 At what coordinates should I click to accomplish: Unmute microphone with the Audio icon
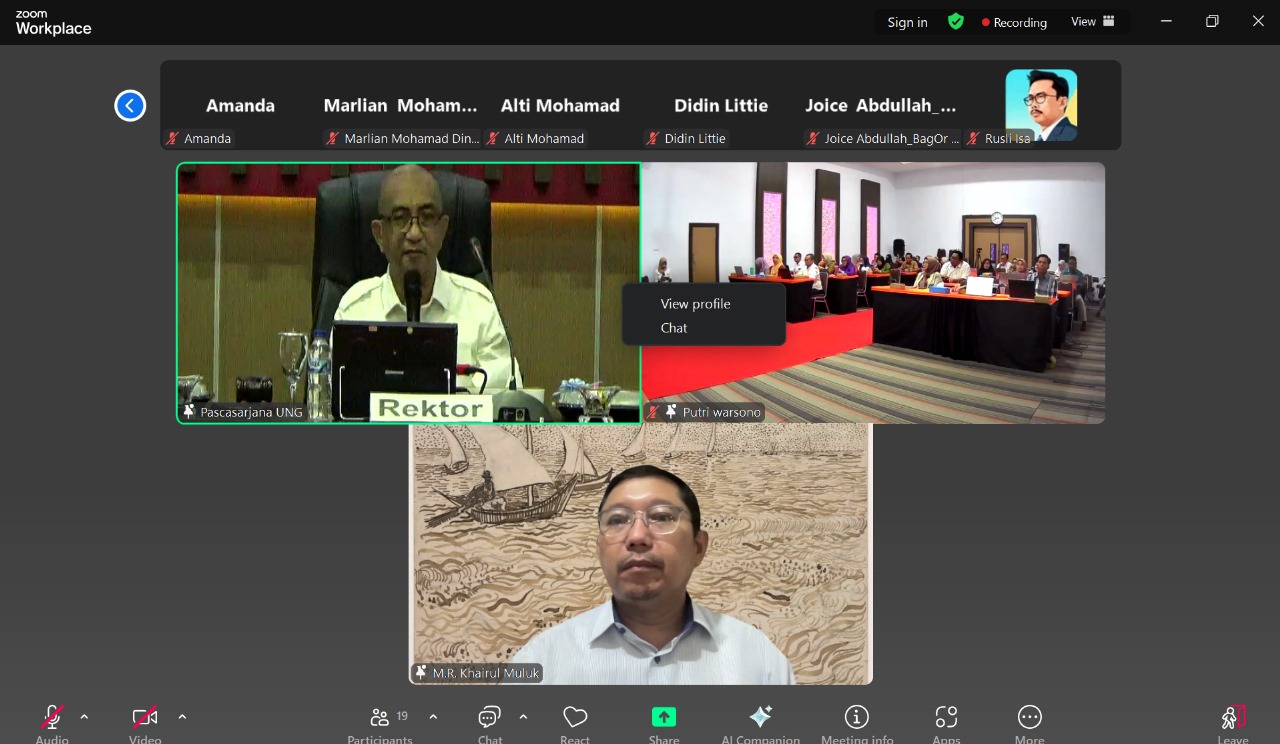tap(52, 717)
